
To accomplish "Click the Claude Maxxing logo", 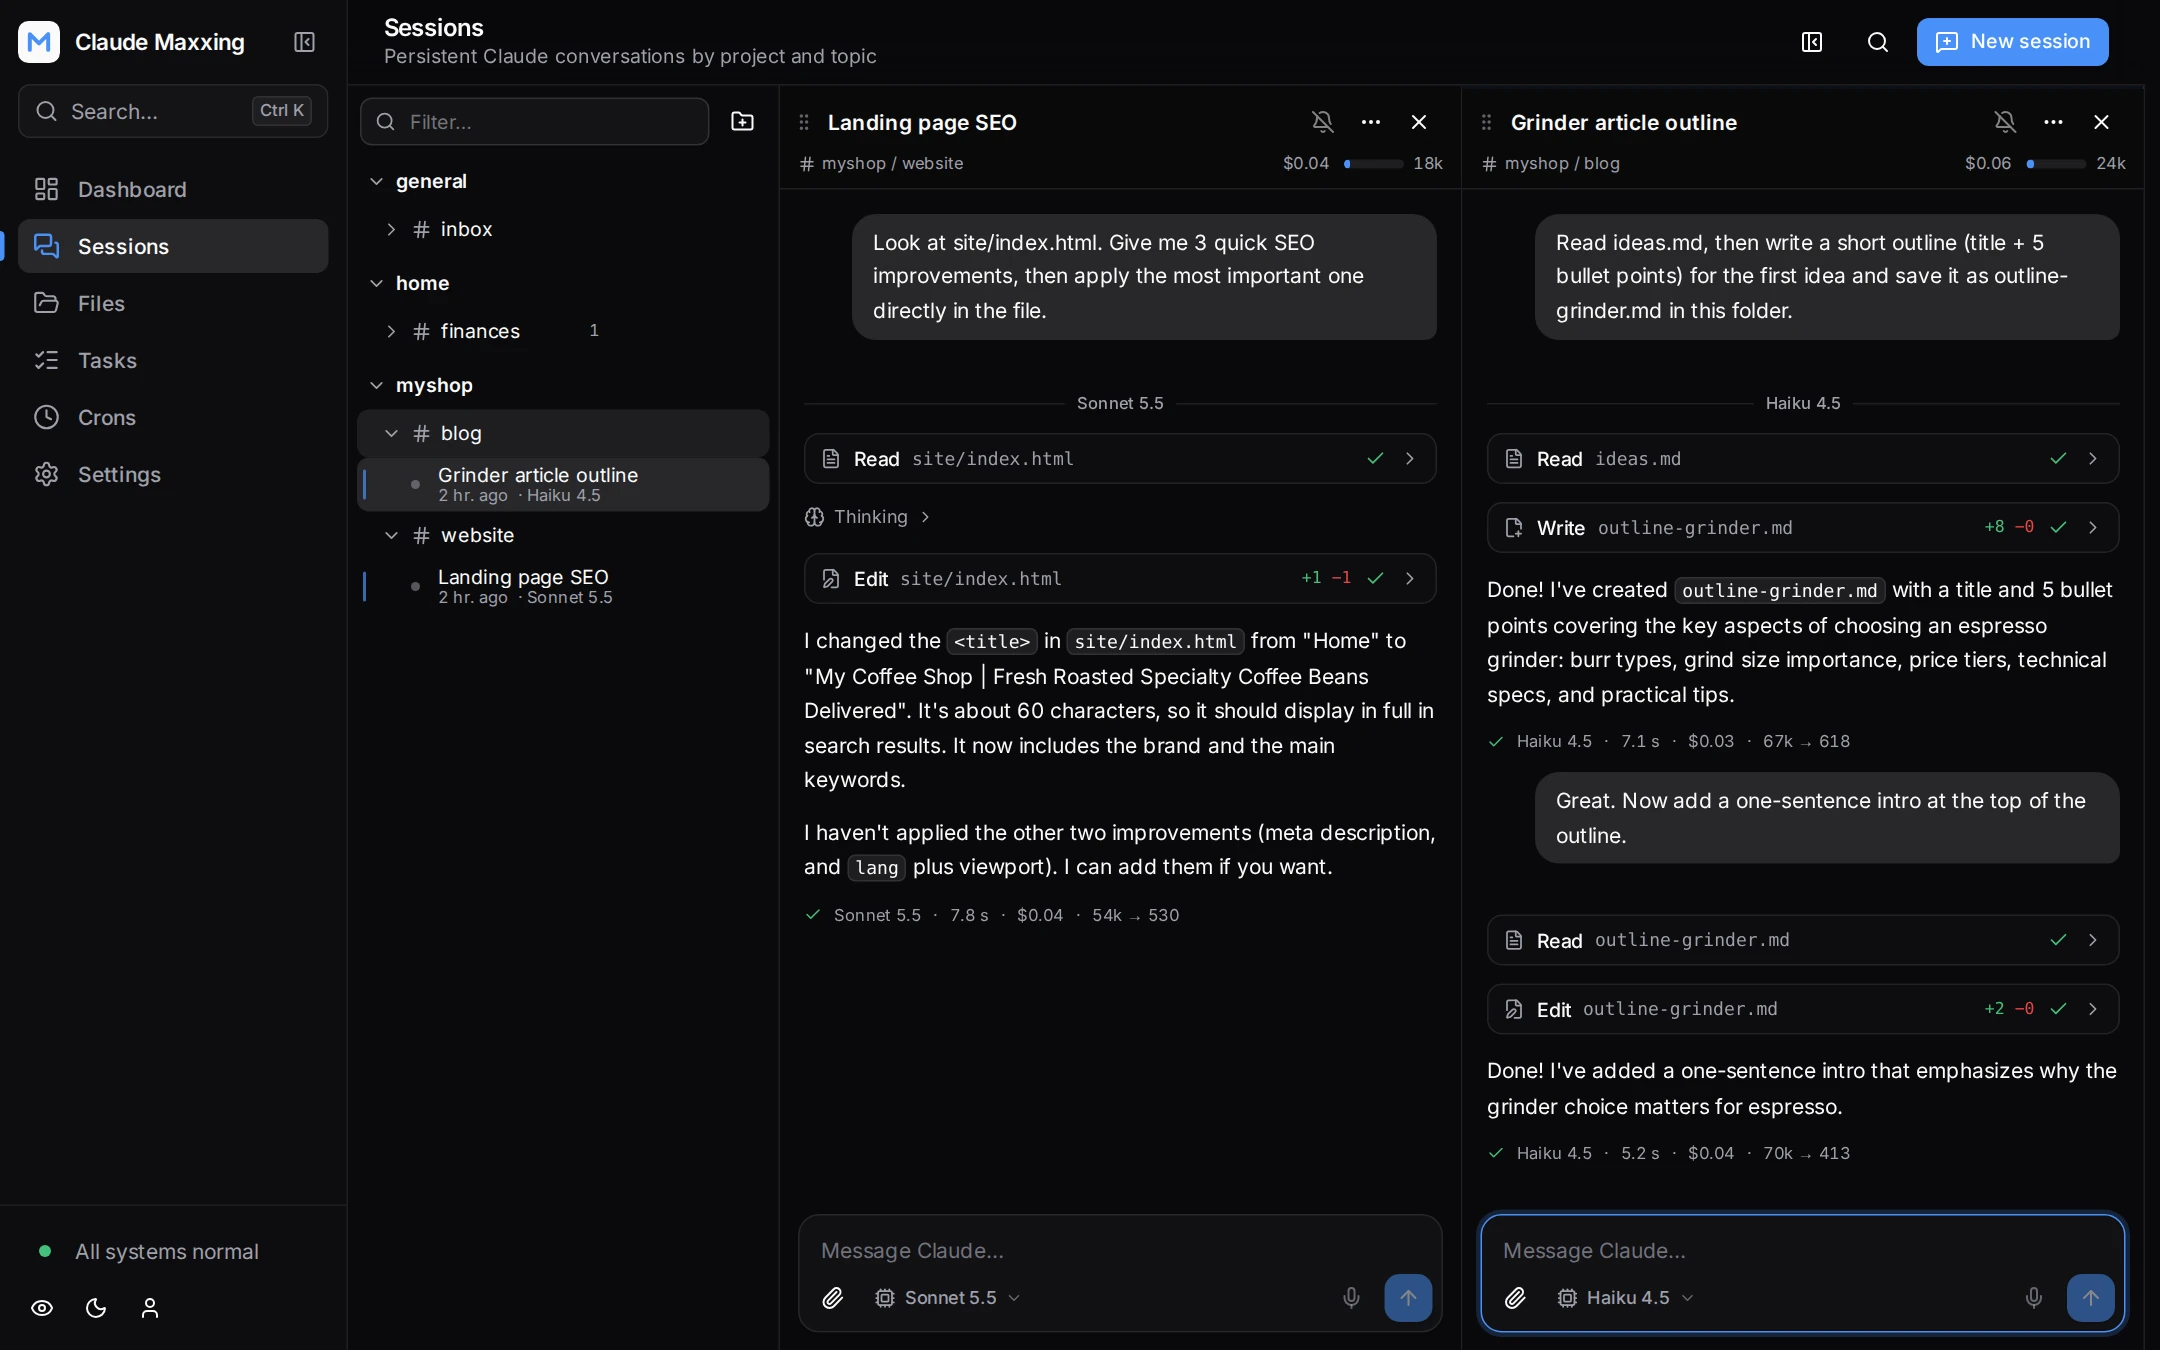I will (39, 42).
